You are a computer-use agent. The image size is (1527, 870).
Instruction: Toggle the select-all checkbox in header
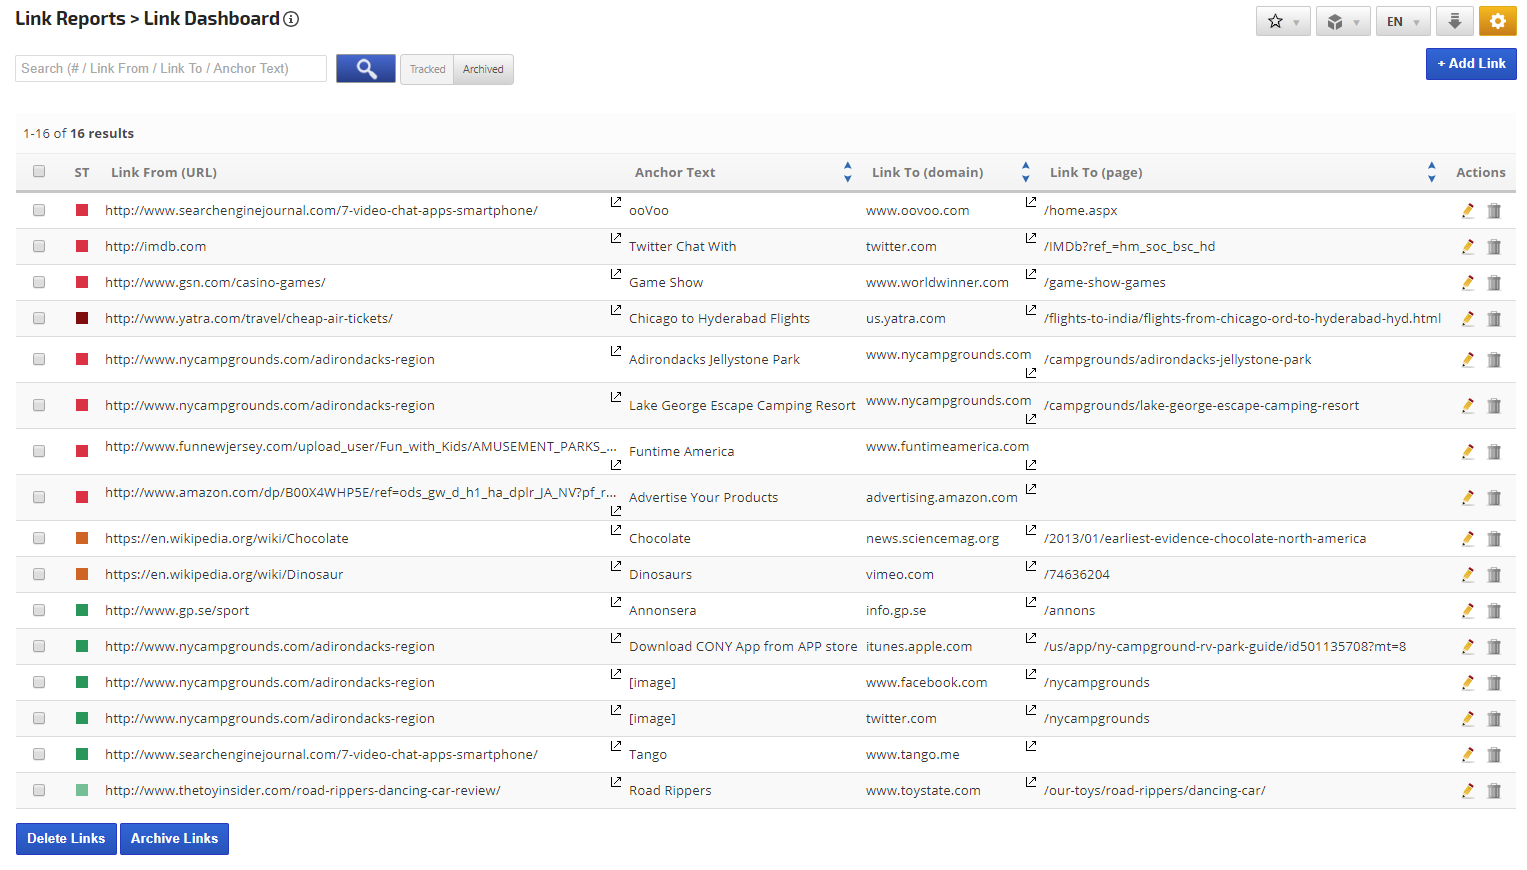39,172
